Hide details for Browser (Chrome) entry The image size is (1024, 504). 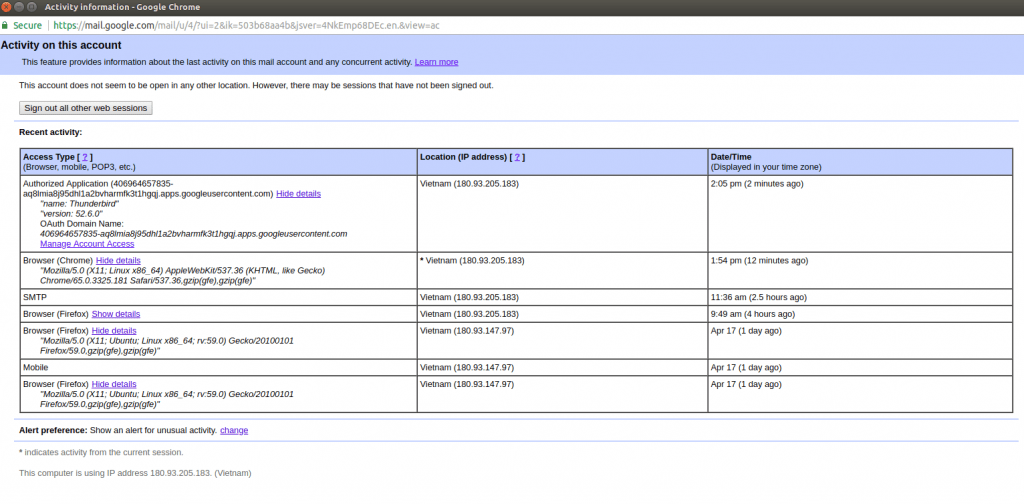point(118,260)
